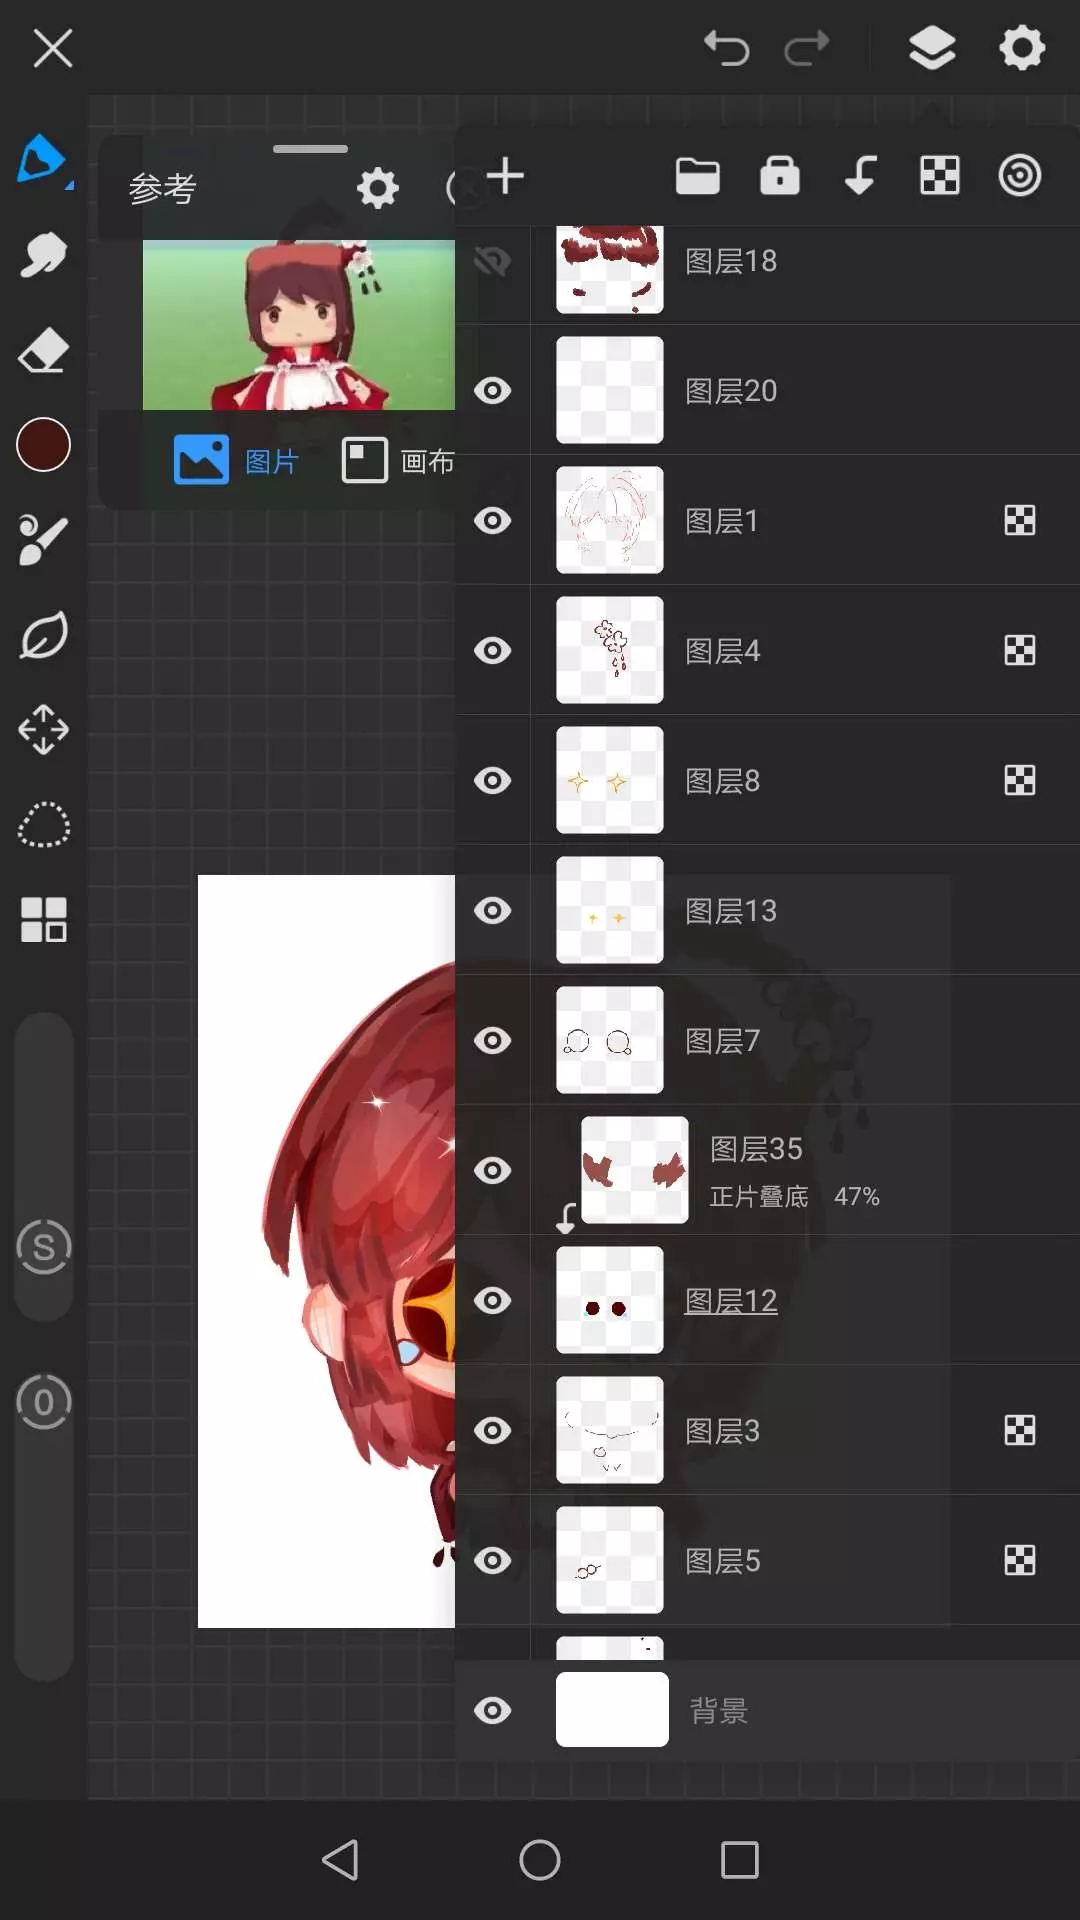1080x1920 pixels.
Task: Switch reference to 画布 mode
Action: coord(398,460)
